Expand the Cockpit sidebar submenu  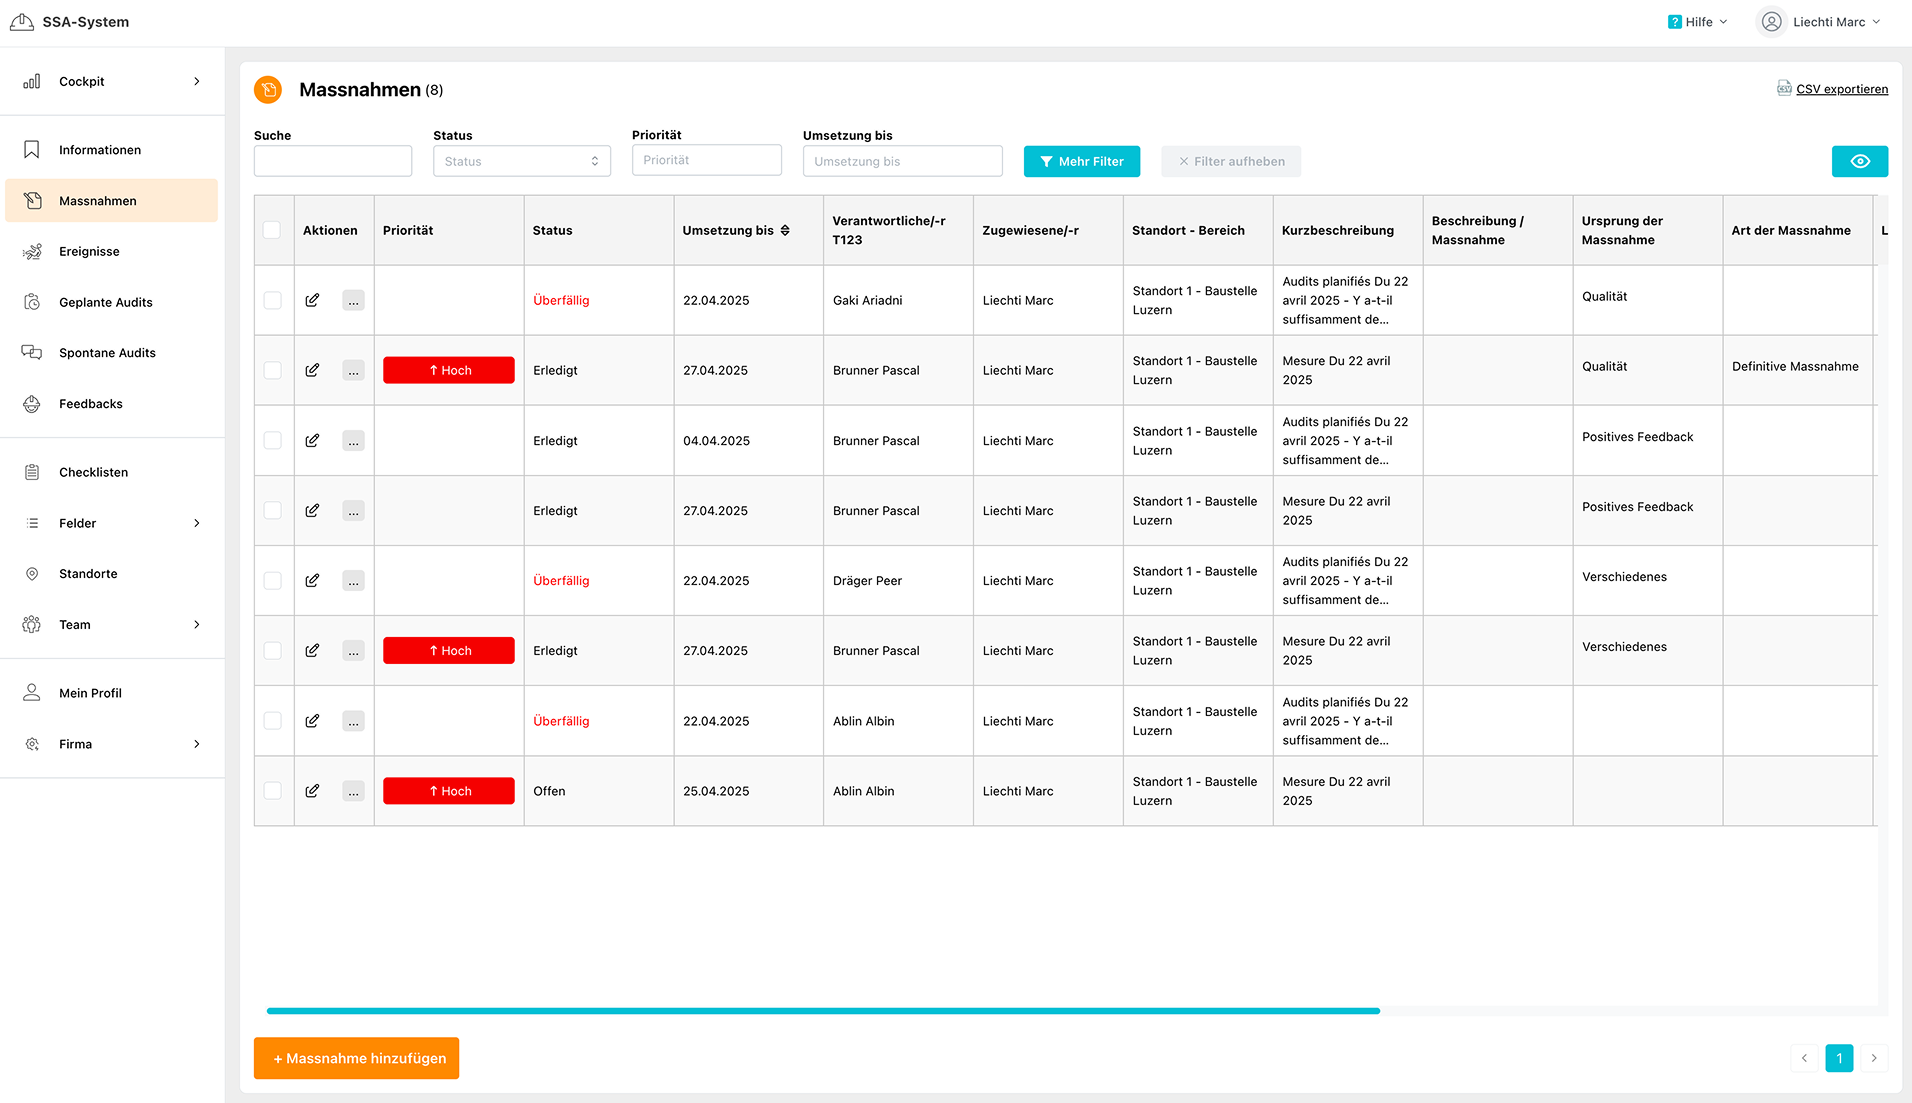[x=197, y=81]
